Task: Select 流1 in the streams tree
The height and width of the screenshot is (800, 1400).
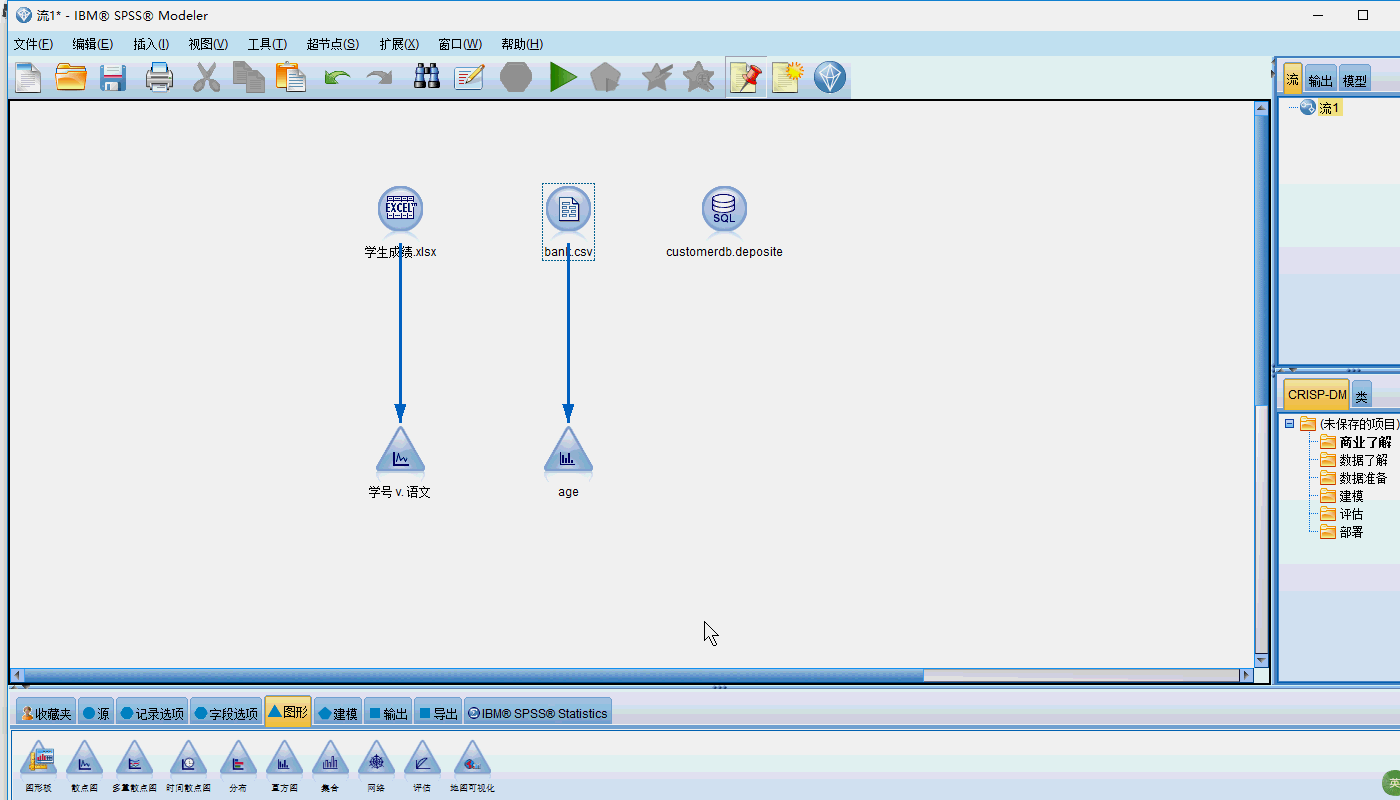Action: (x=1329, y=108)
